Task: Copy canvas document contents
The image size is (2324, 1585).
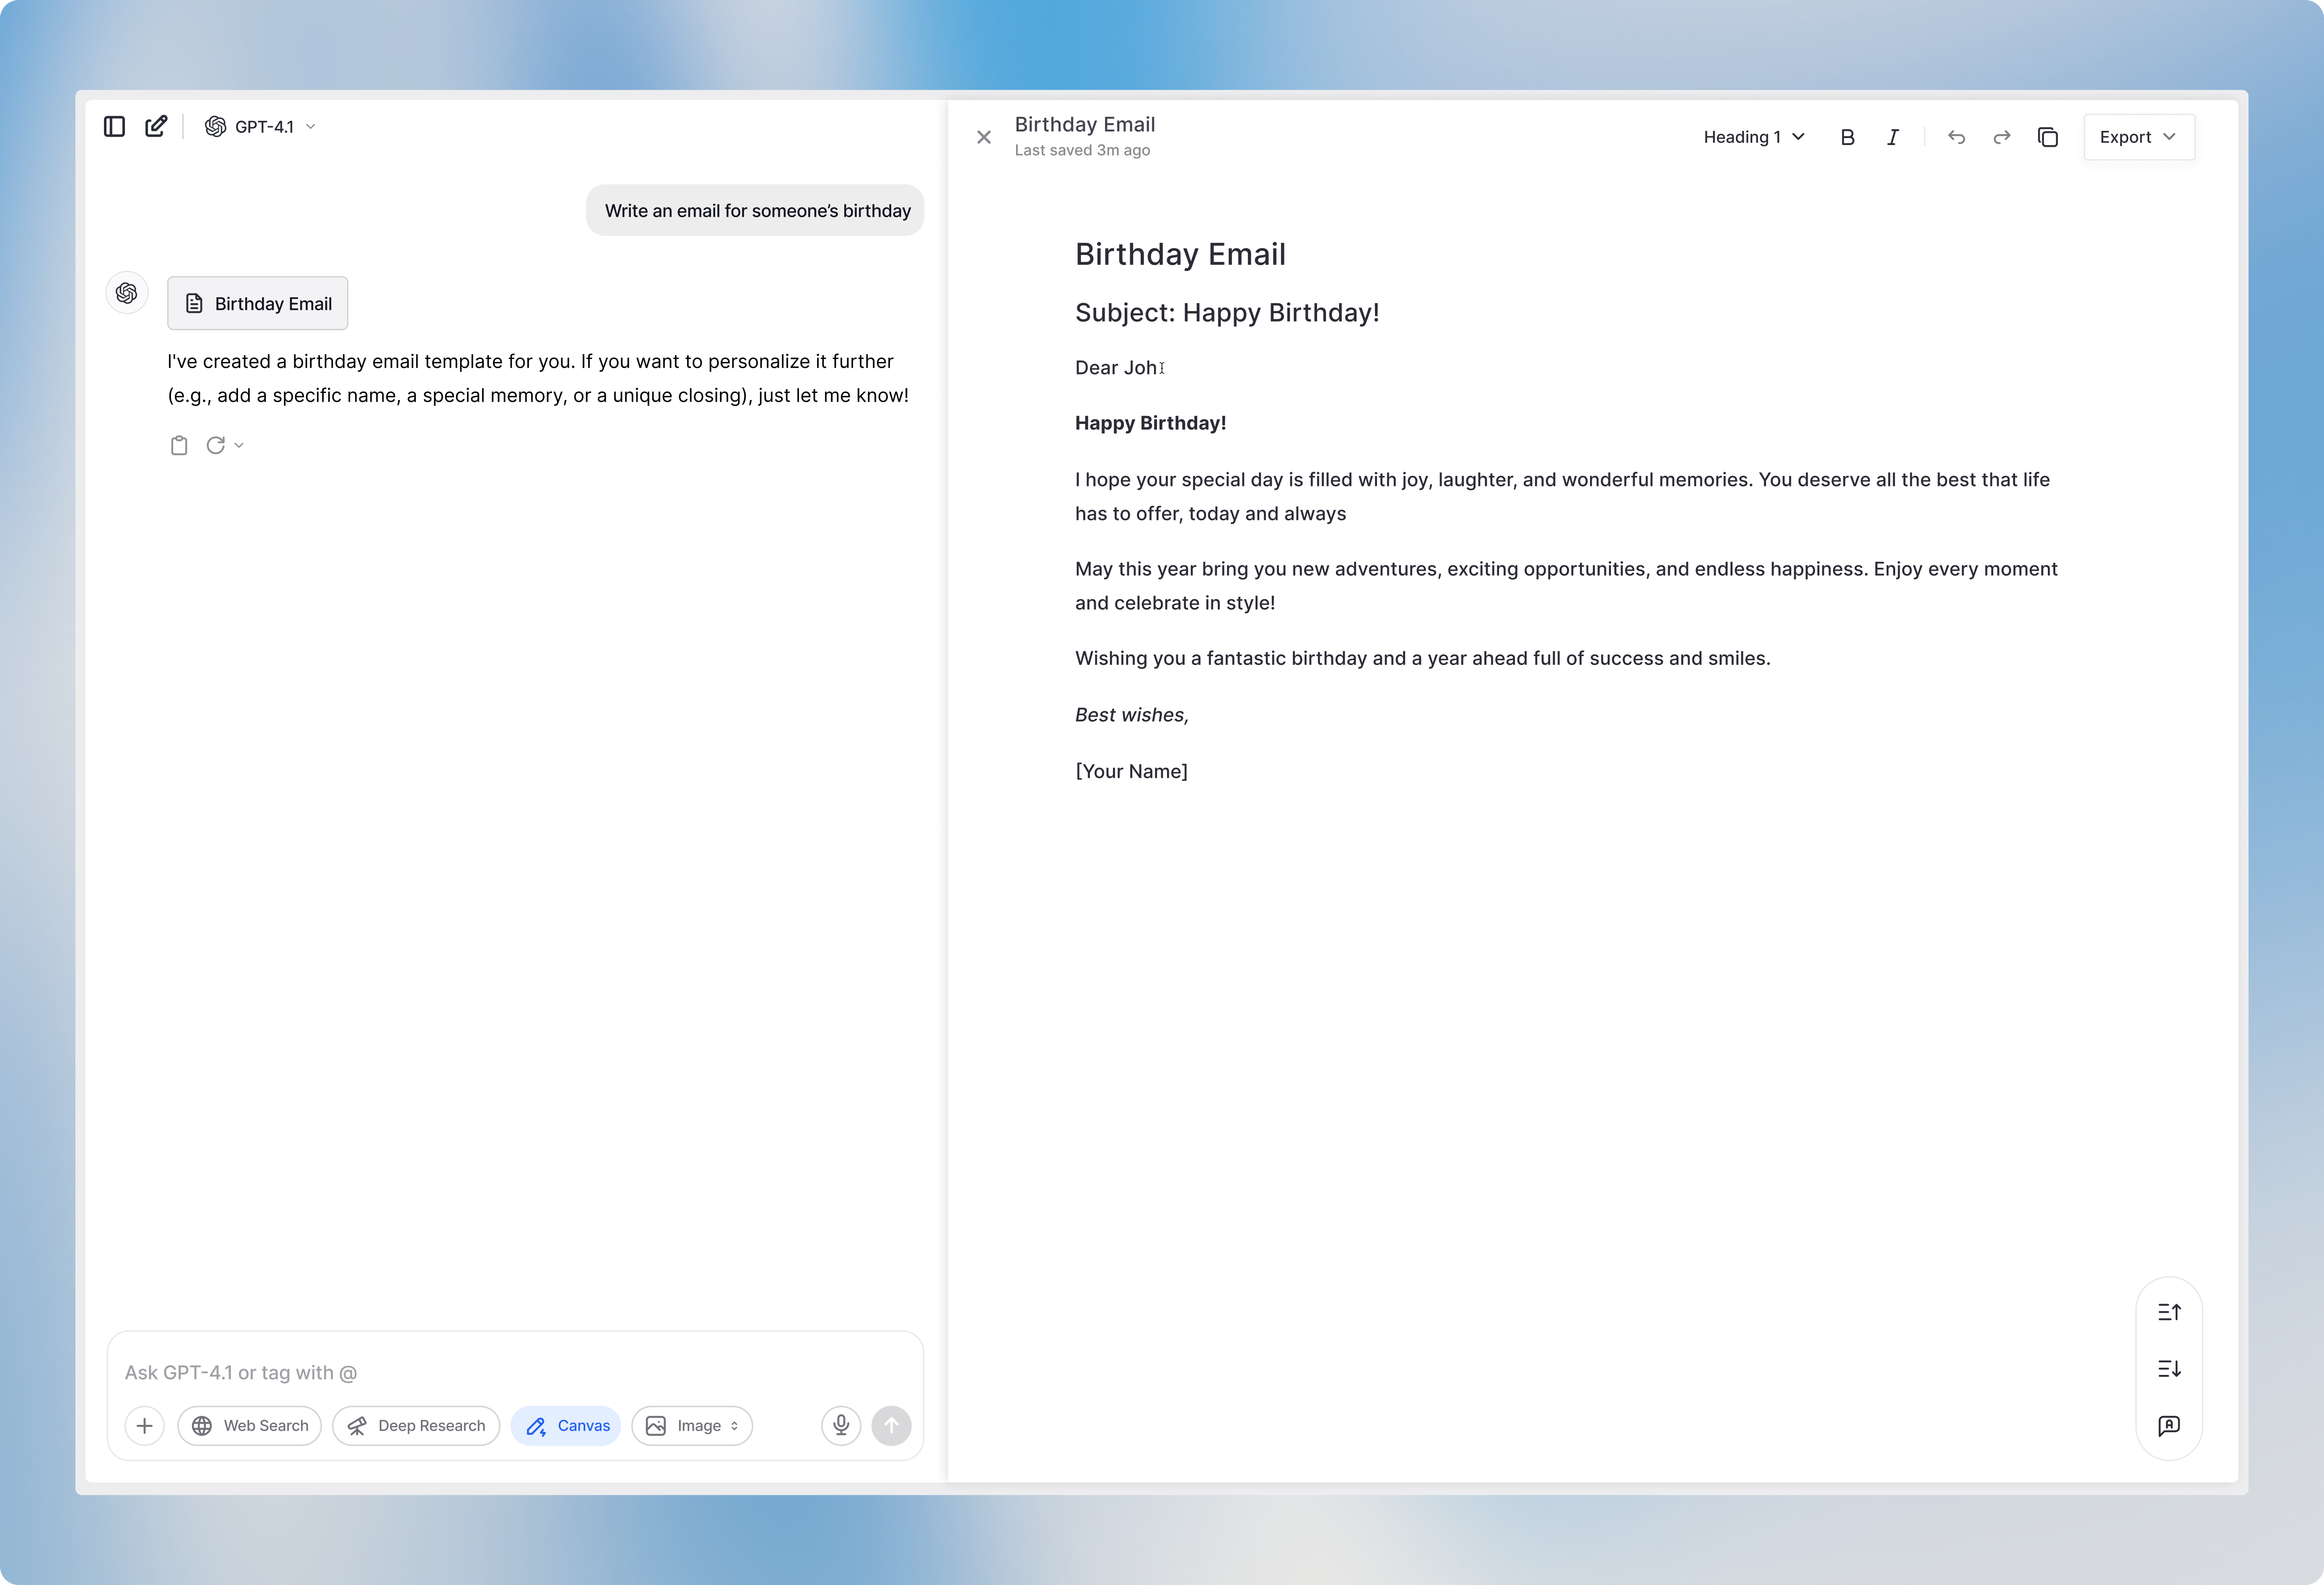Action: click(2047, 138)
